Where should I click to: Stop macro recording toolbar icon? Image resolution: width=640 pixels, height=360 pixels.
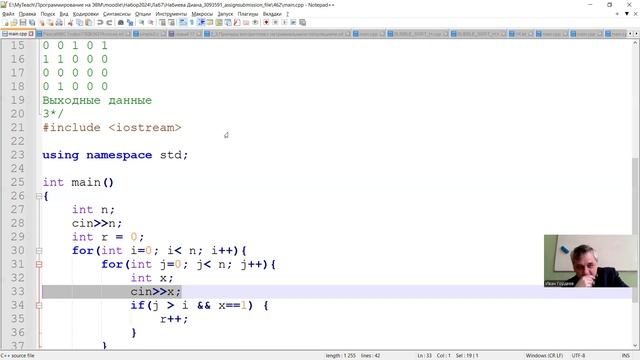pyautogui.click(x=275, y=22)
